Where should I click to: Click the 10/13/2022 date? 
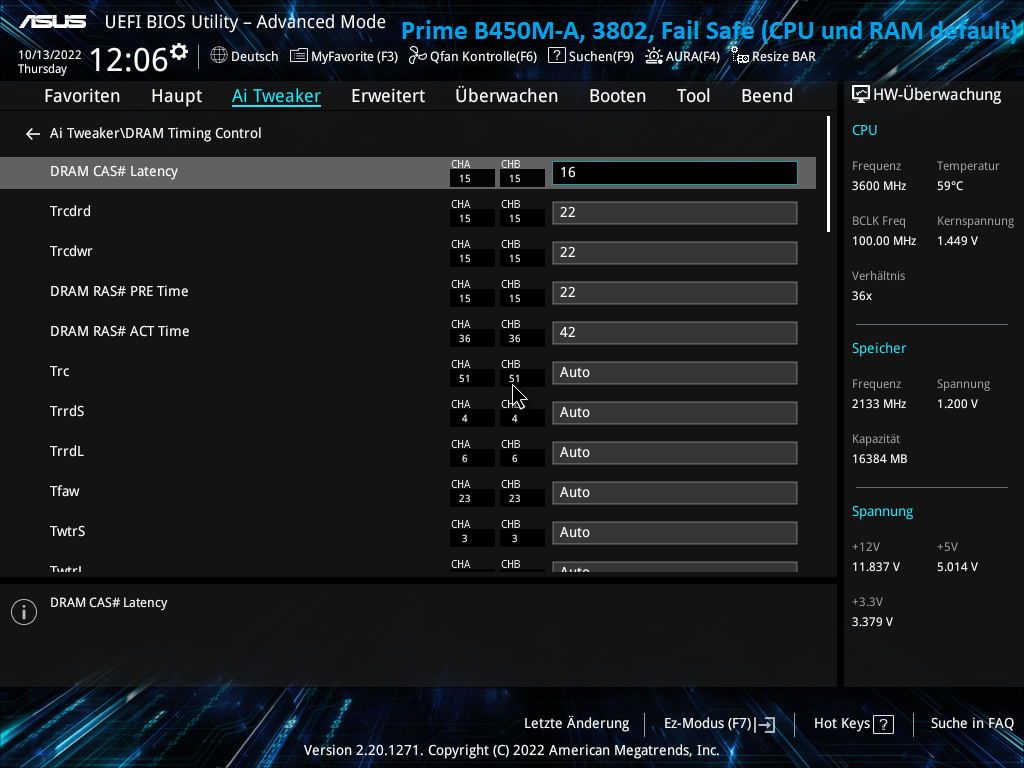tap(50, 55)
